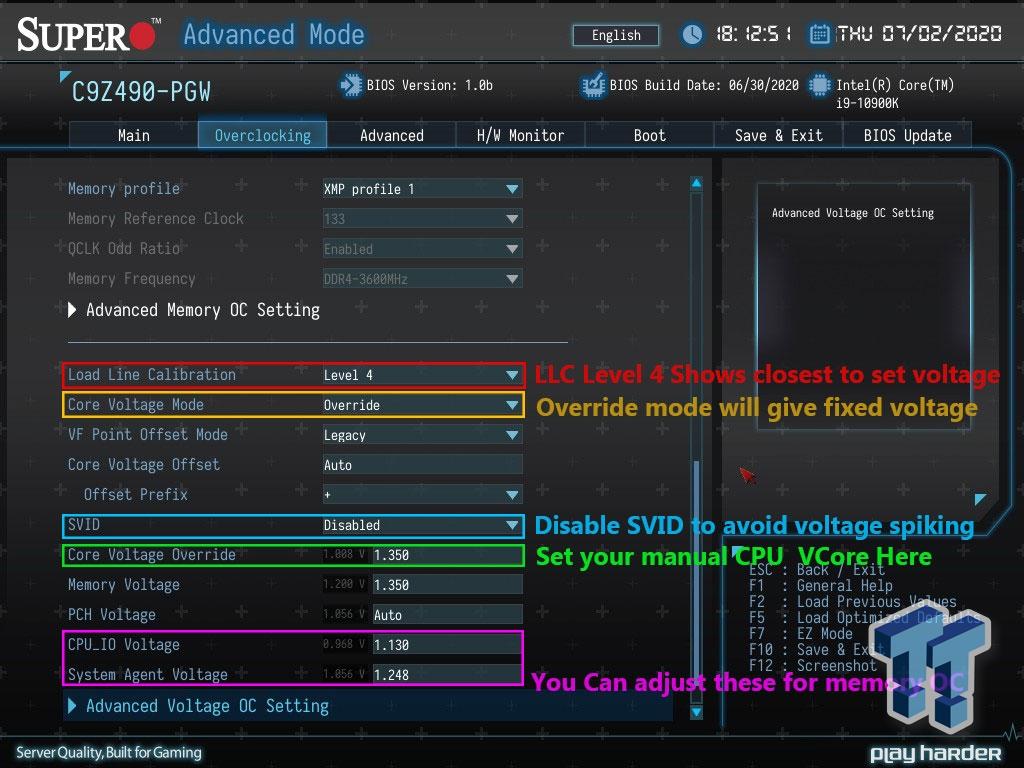Click the calendar icon beside the date

pos(820,34)
